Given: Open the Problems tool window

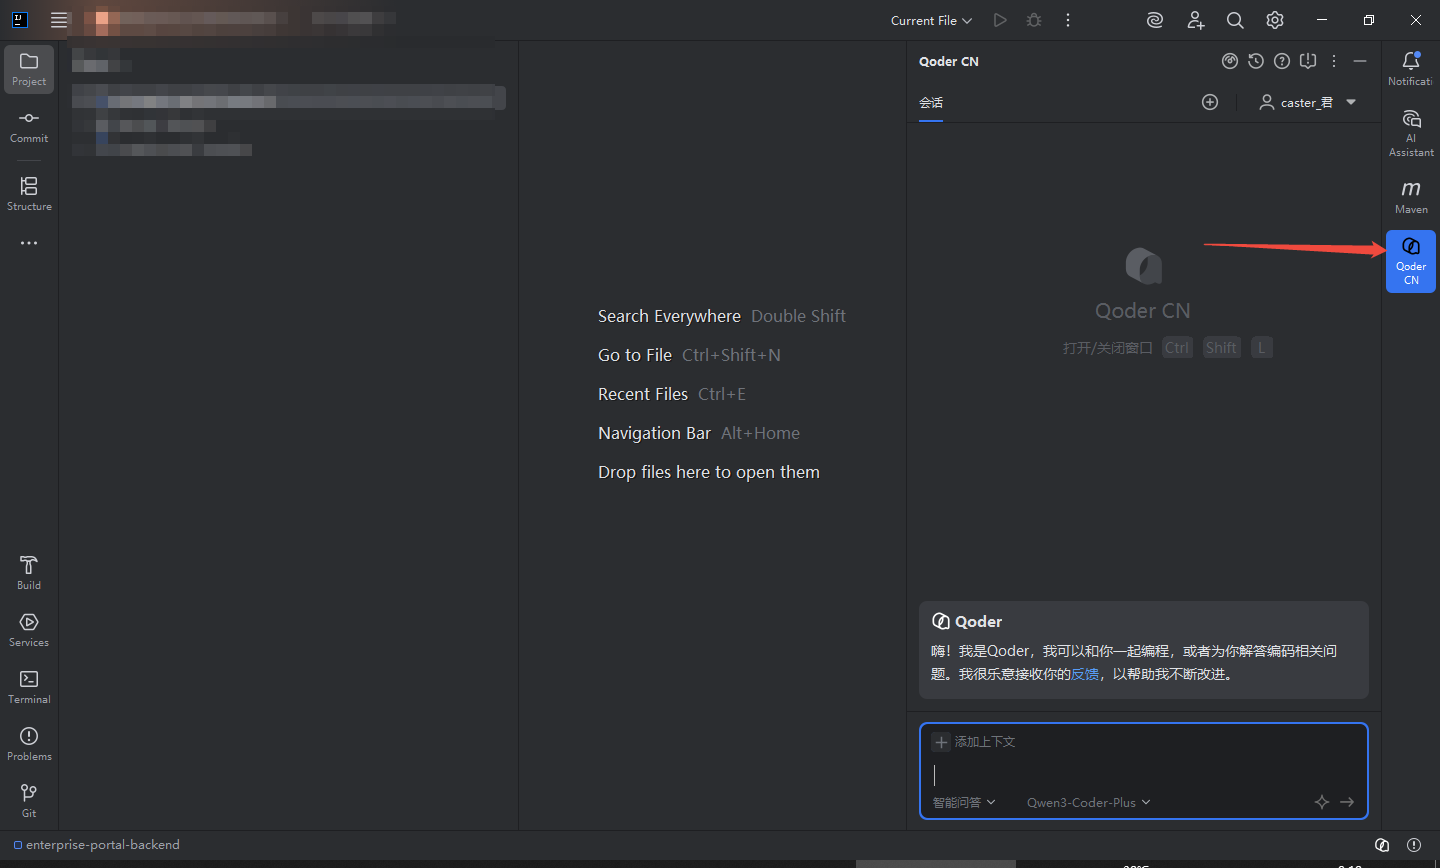Looking at the screenshot, I should (x=29, y=744).
